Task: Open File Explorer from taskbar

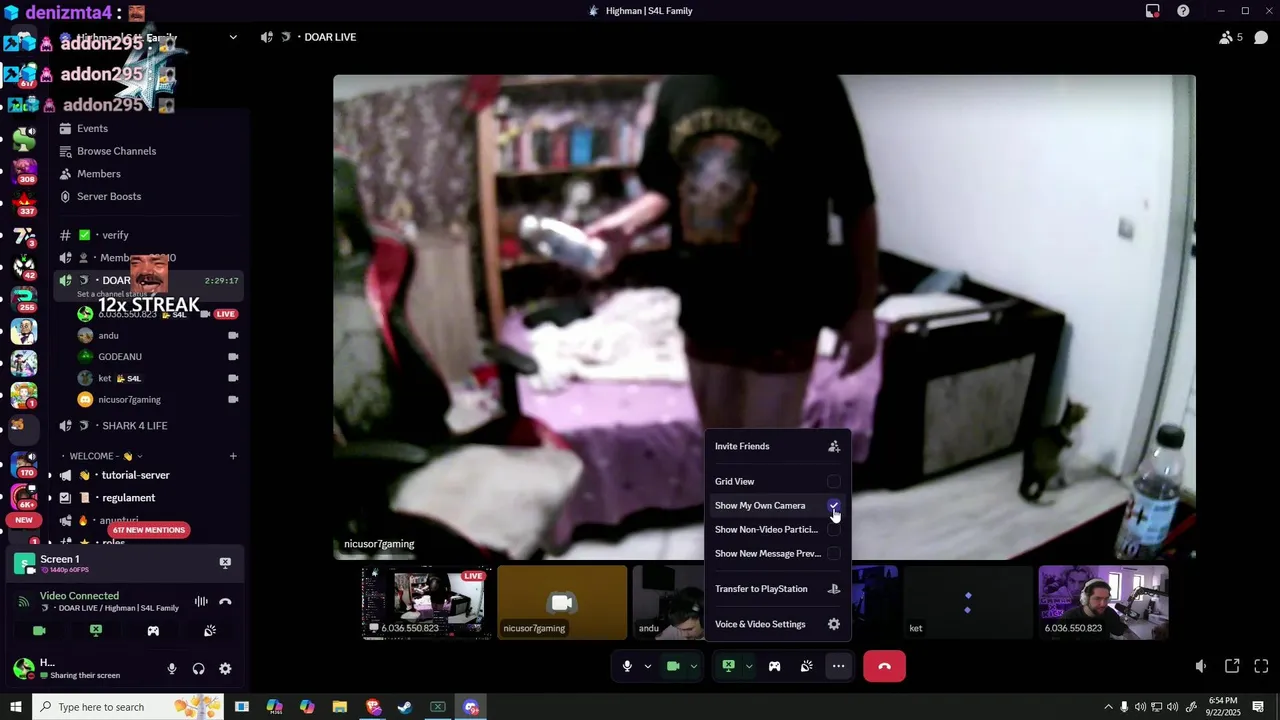Action: tap(340, 707)
